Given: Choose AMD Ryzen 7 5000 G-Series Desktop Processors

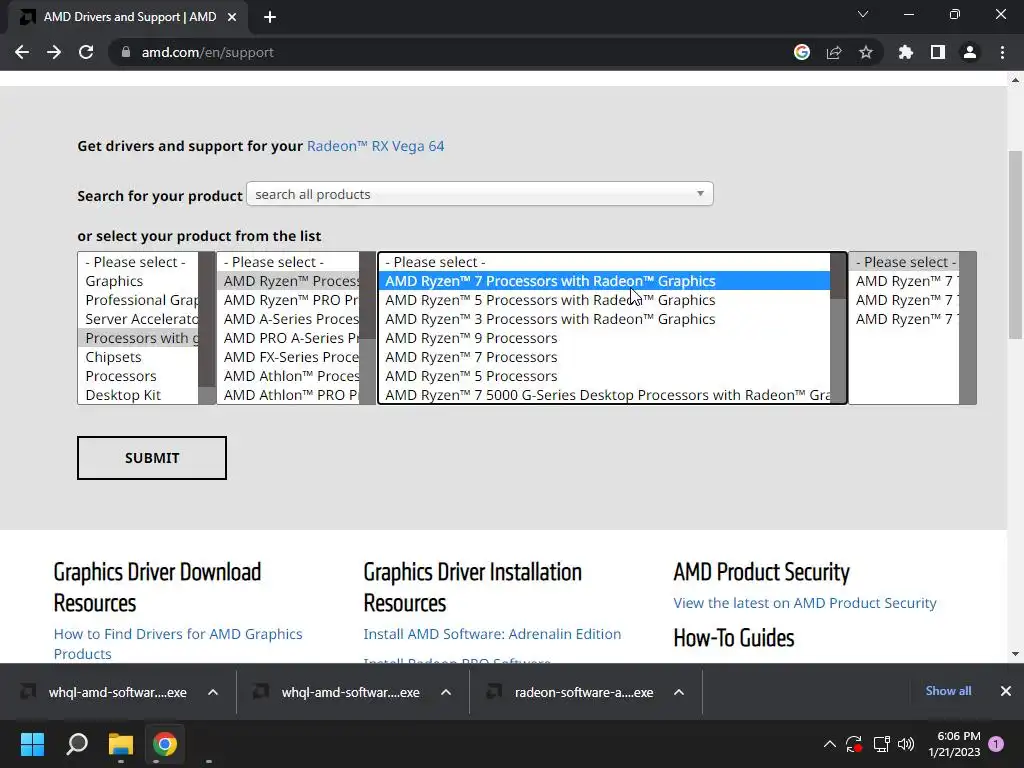Looking at the screenshot, I should coord(604,394).
